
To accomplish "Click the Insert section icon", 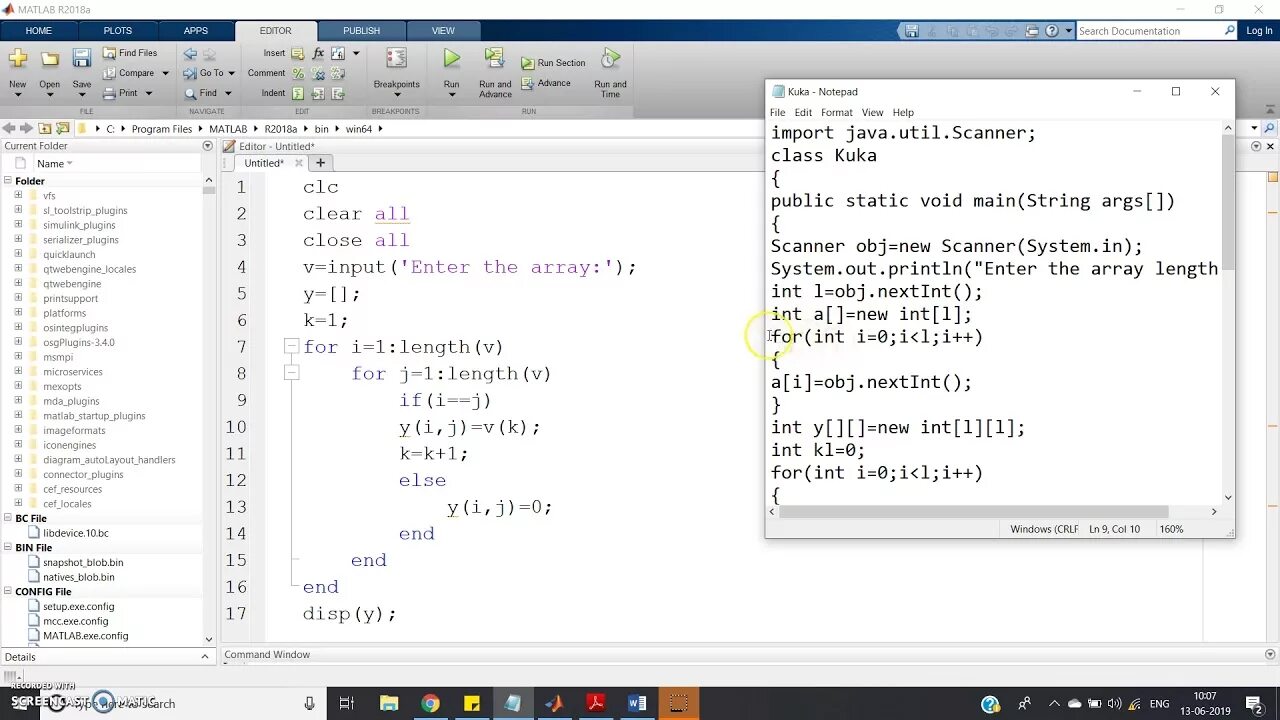I will [x=297, y=53].
